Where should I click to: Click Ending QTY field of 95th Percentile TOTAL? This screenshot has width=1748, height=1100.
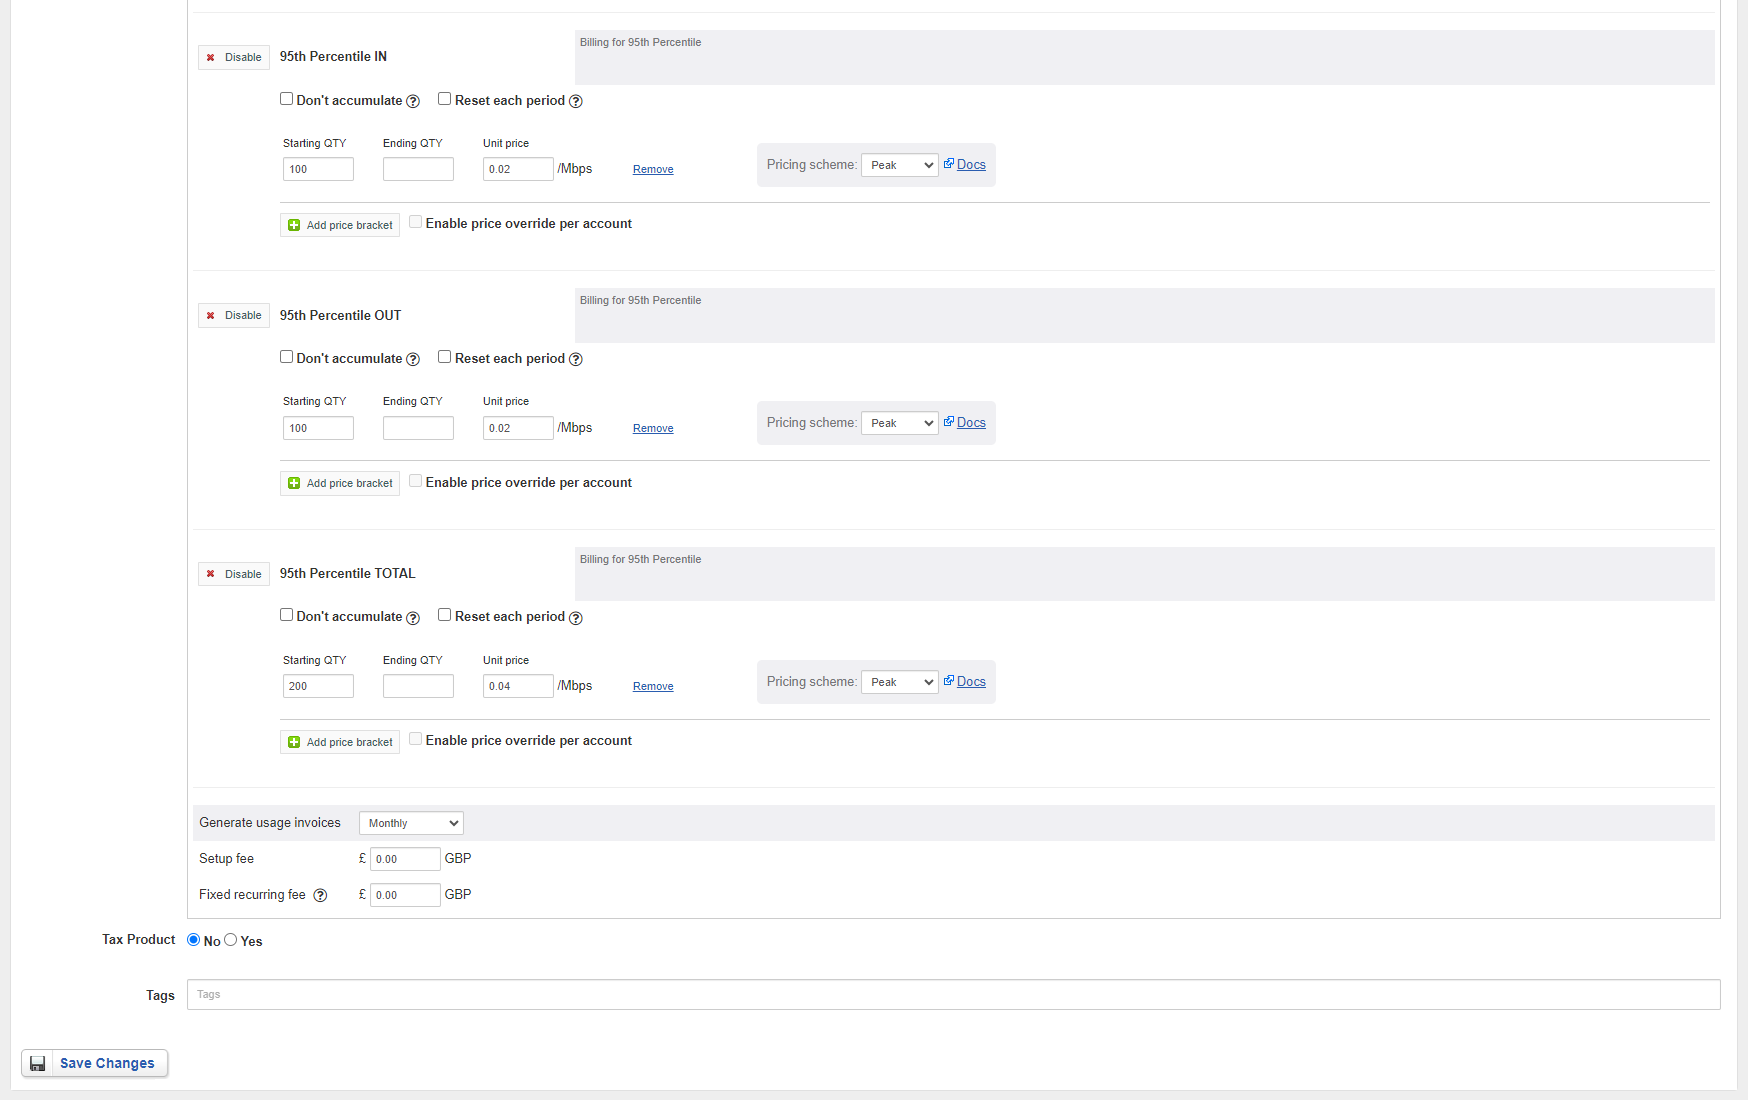coord(418,686)
